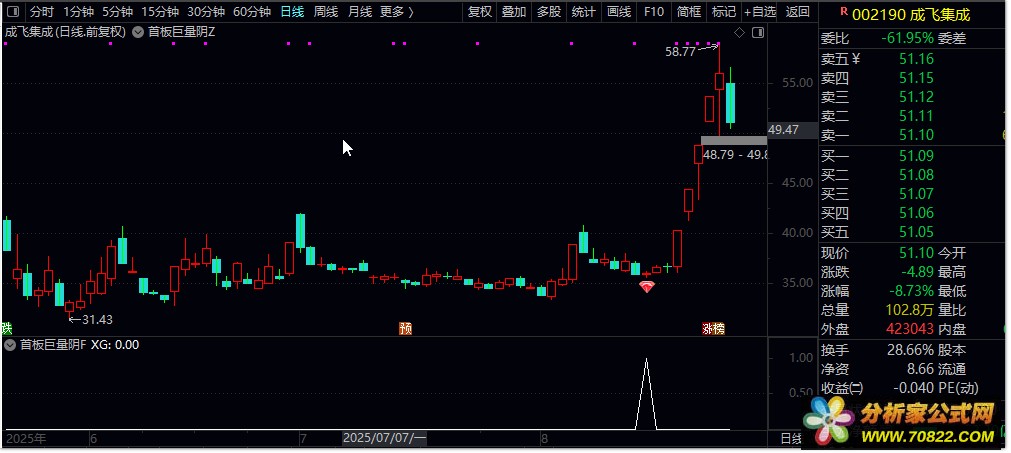Activate the 画线 drawing tool button
Viewport: 1011px width, 453px height.
(x=619, y=12)
